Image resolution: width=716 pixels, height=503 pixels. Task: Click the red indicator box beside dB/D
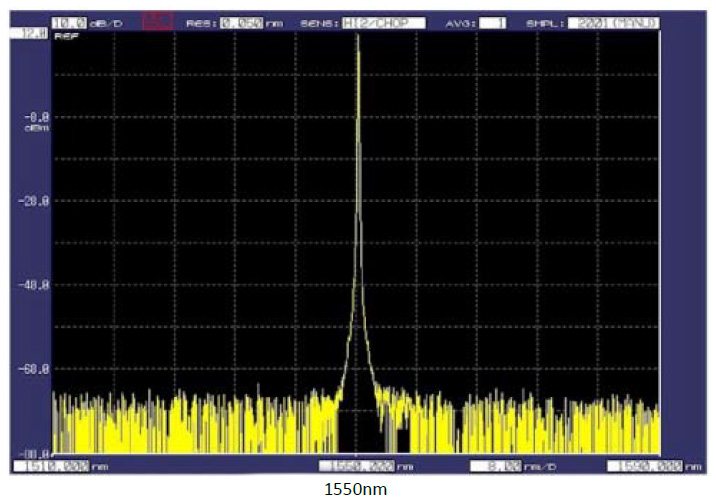[x=156, y=20]
